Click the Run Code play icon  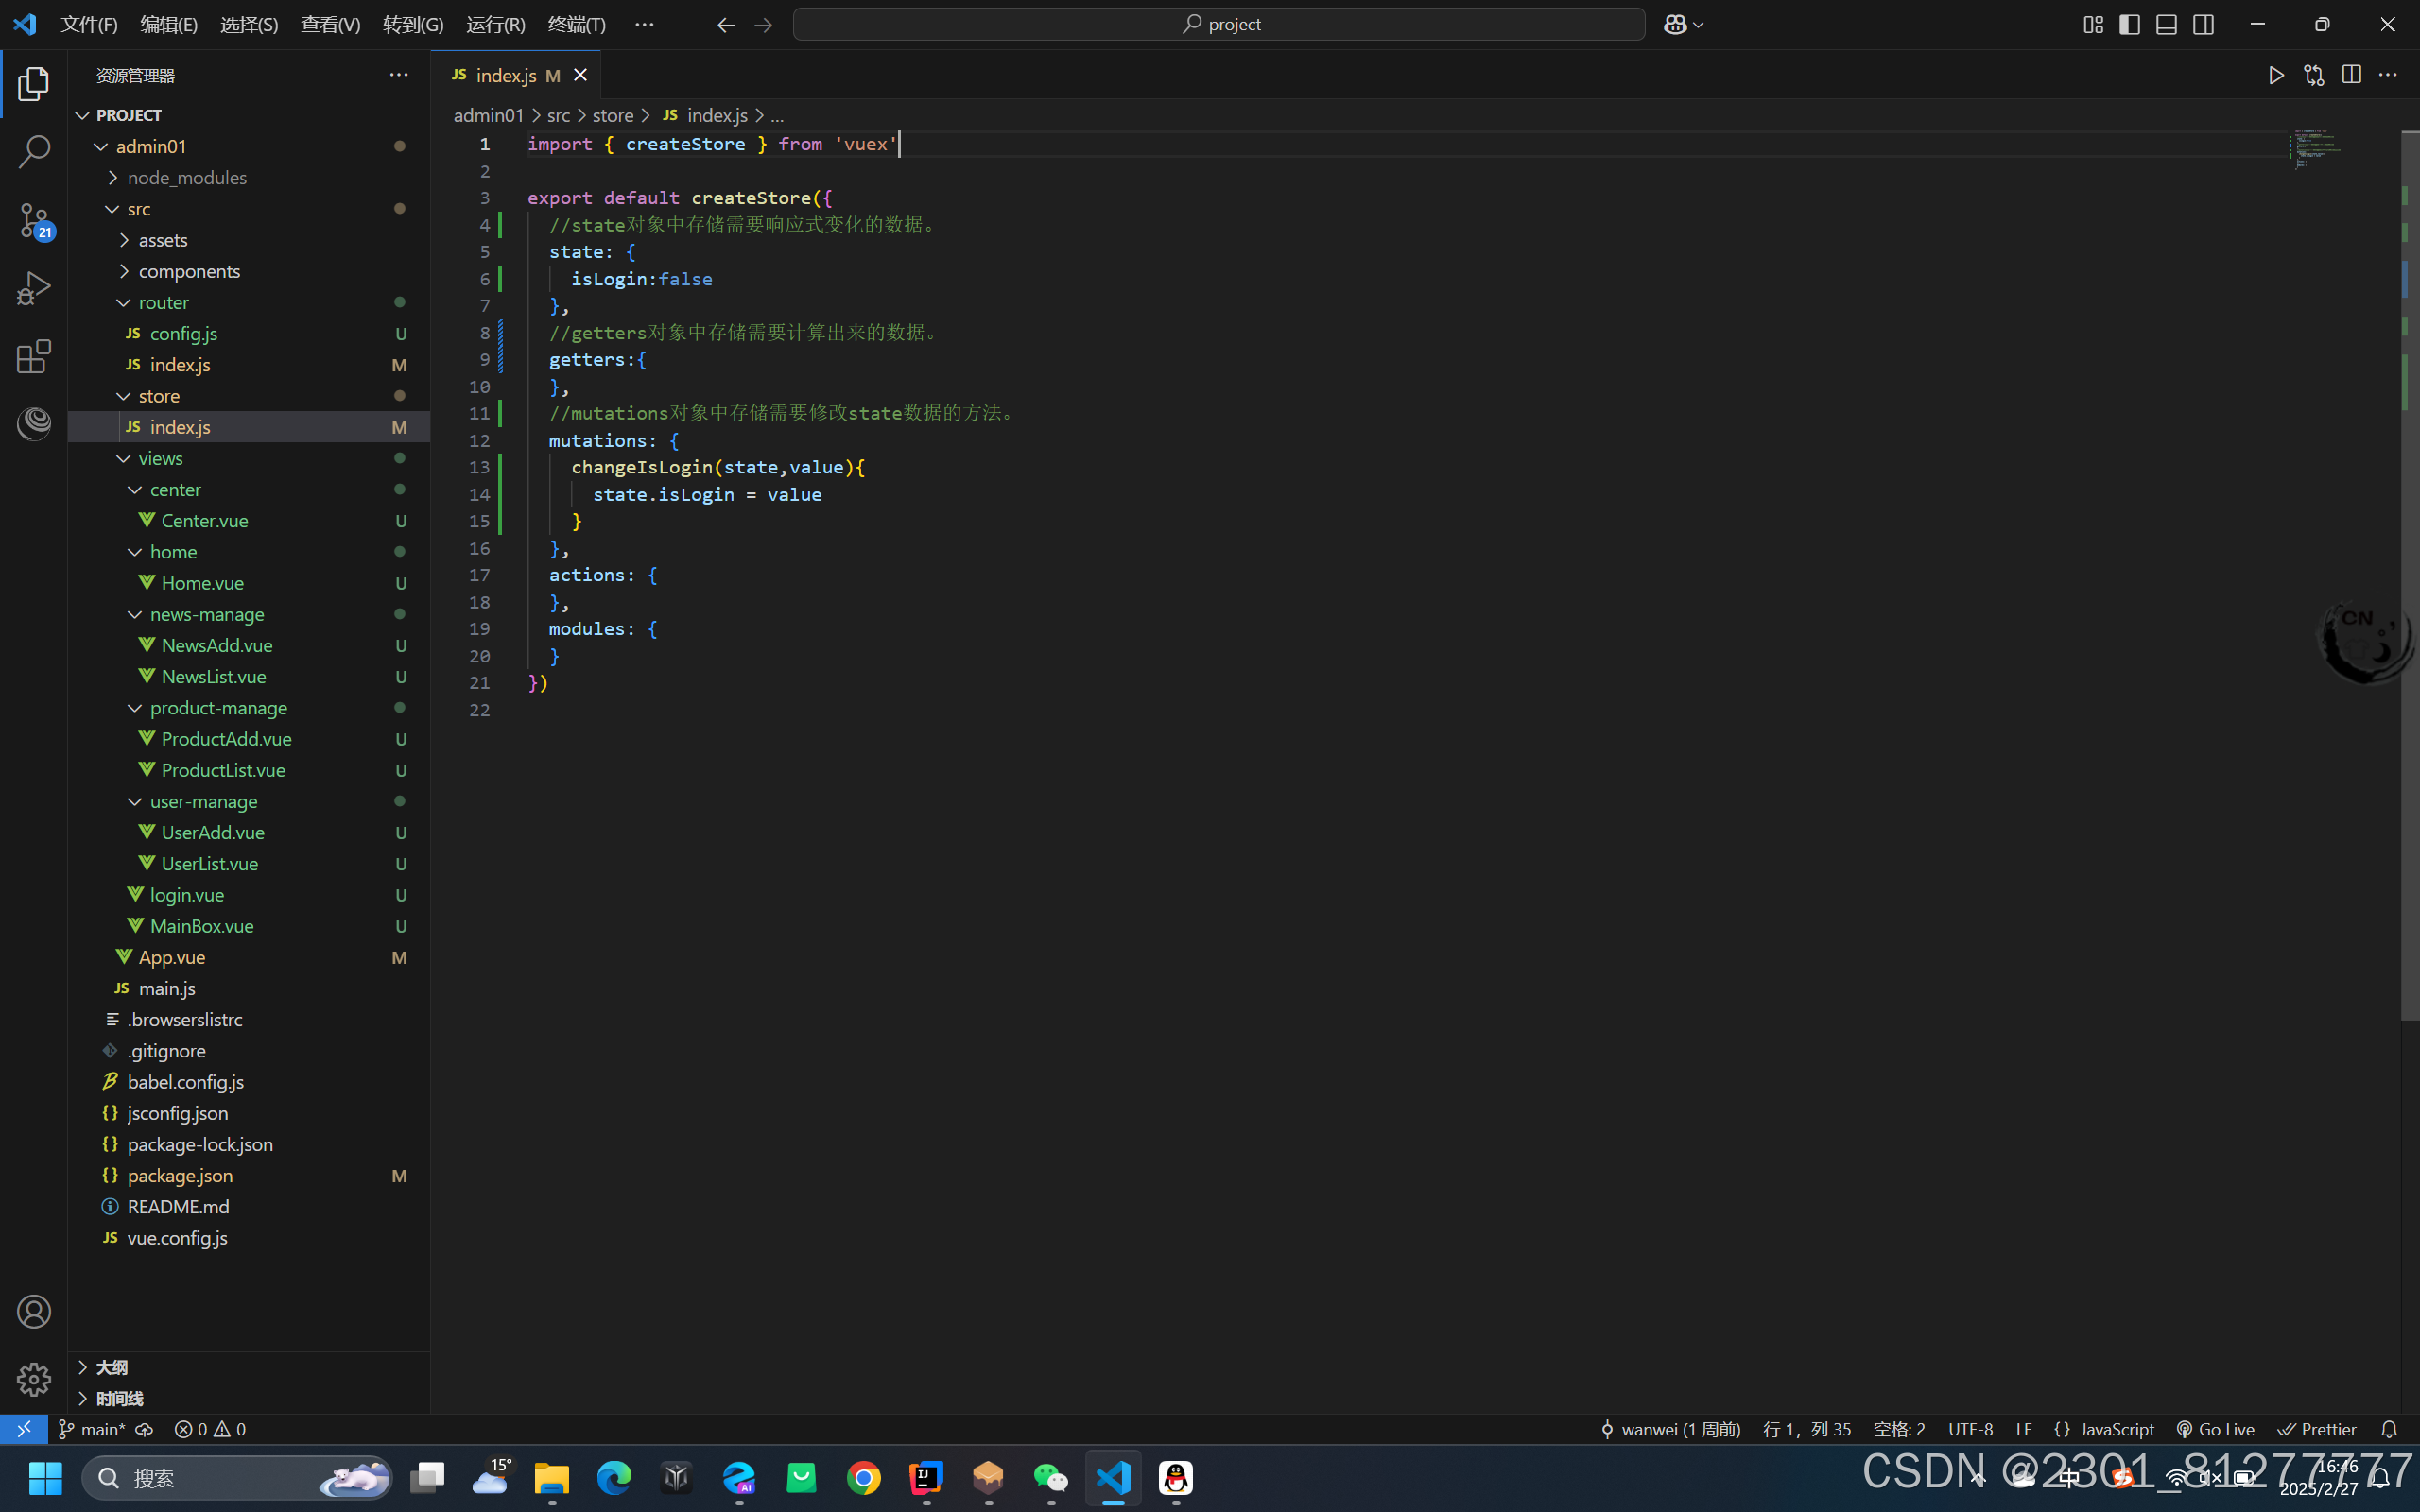tap(2276, 75)
